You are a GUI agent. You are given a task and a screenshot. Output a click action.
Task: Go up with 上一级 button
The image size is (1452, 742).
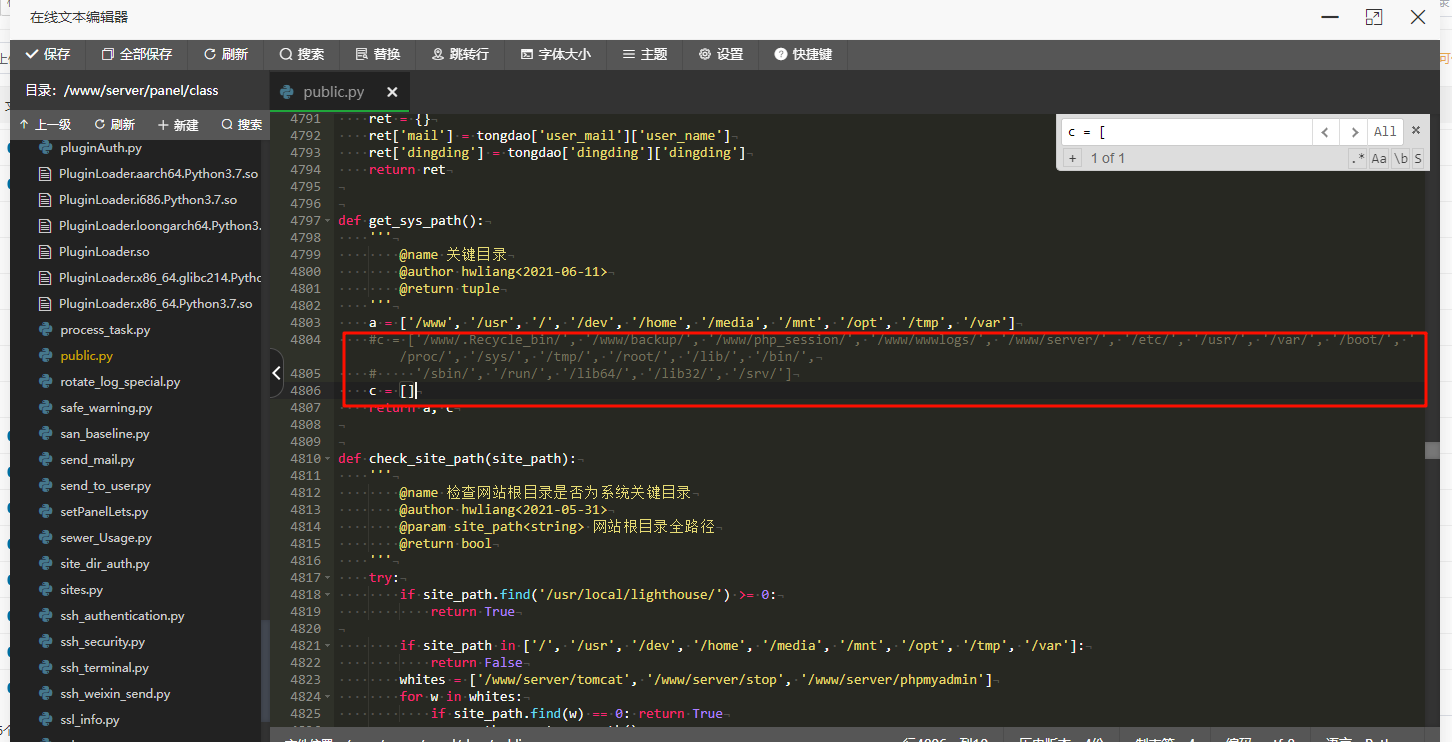click(45, 125)
